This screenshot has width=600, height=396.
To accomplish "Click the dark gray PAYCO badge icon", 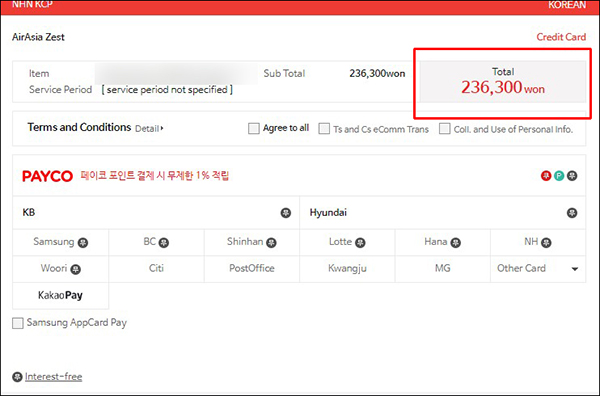I will click(572, 176).
